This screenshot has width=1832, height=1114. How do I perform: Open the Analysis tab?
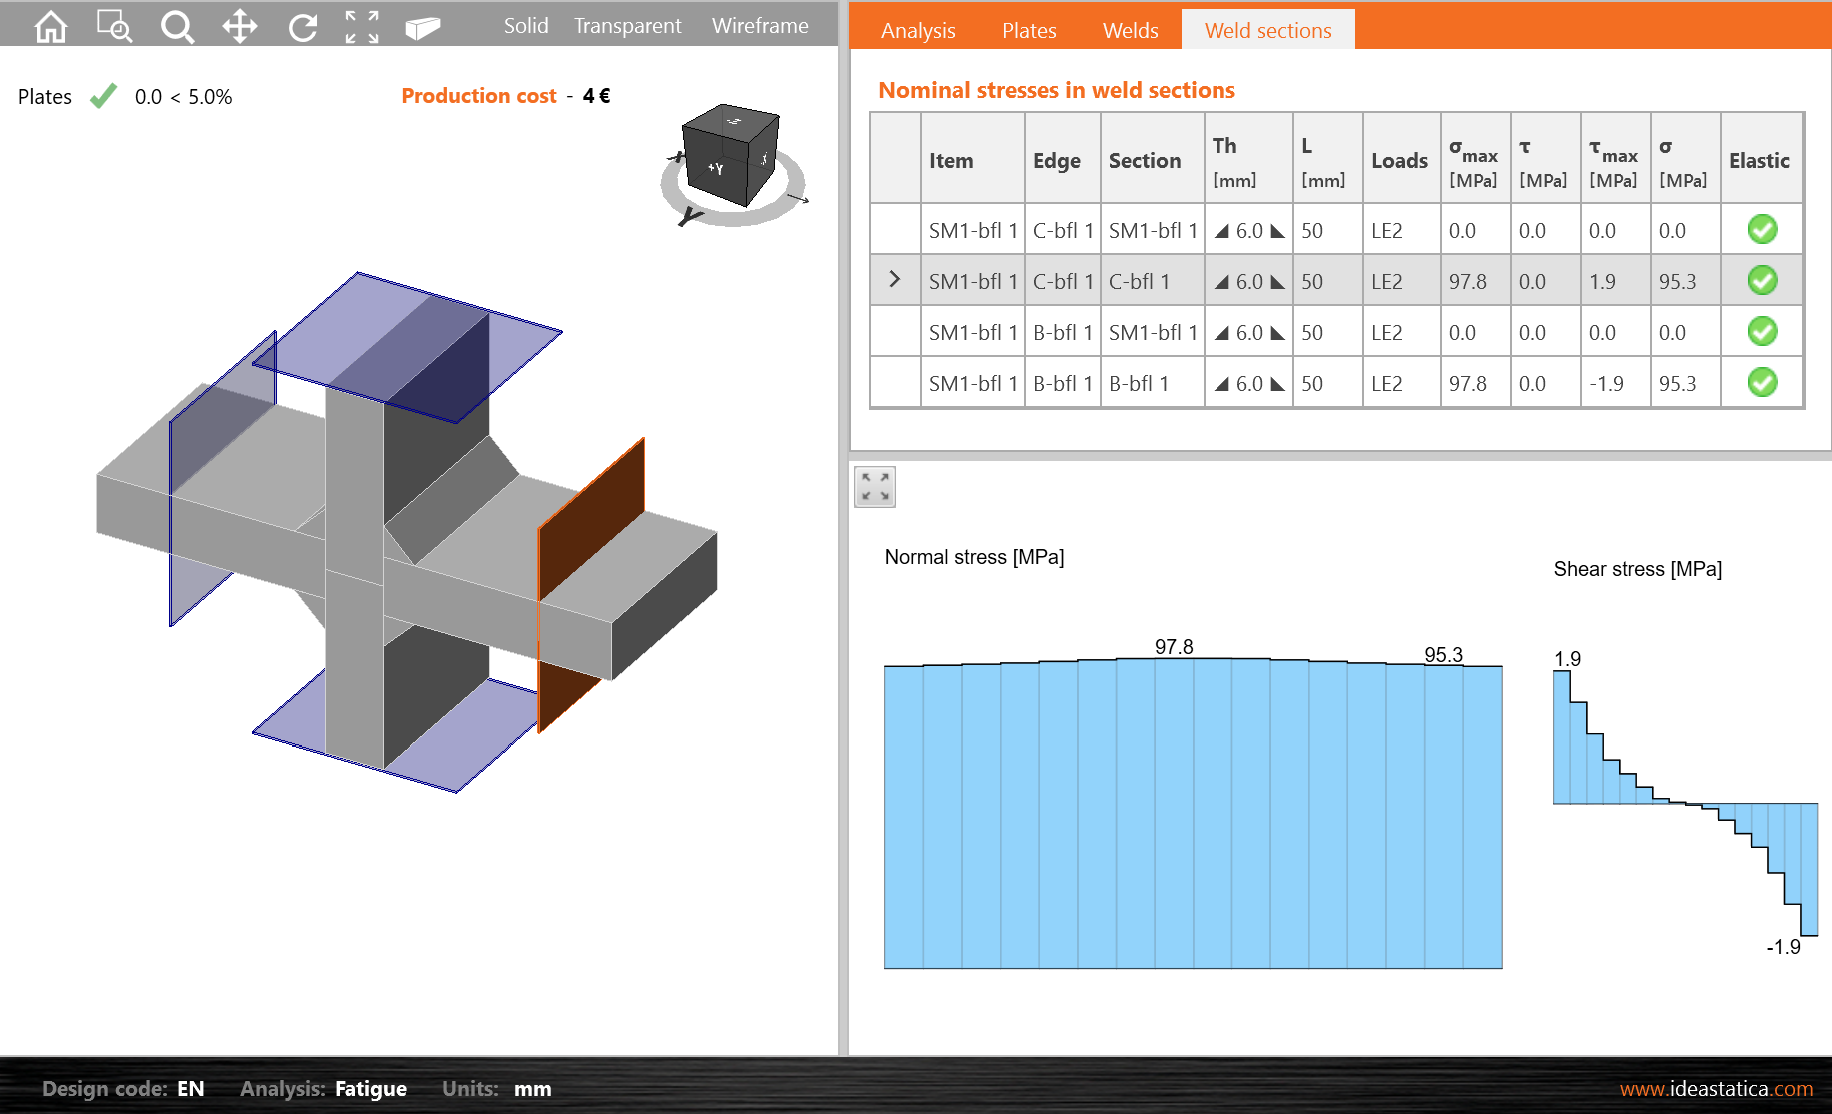[918, 31]
